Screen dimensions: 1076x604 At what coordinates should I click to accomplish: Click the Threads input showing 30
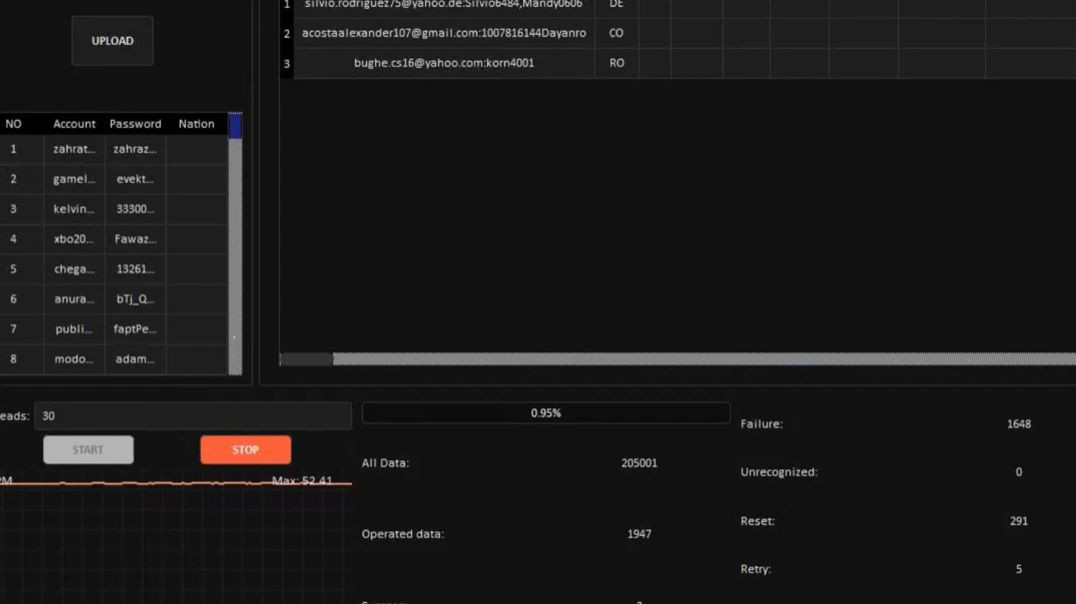[x=194, y=415]
